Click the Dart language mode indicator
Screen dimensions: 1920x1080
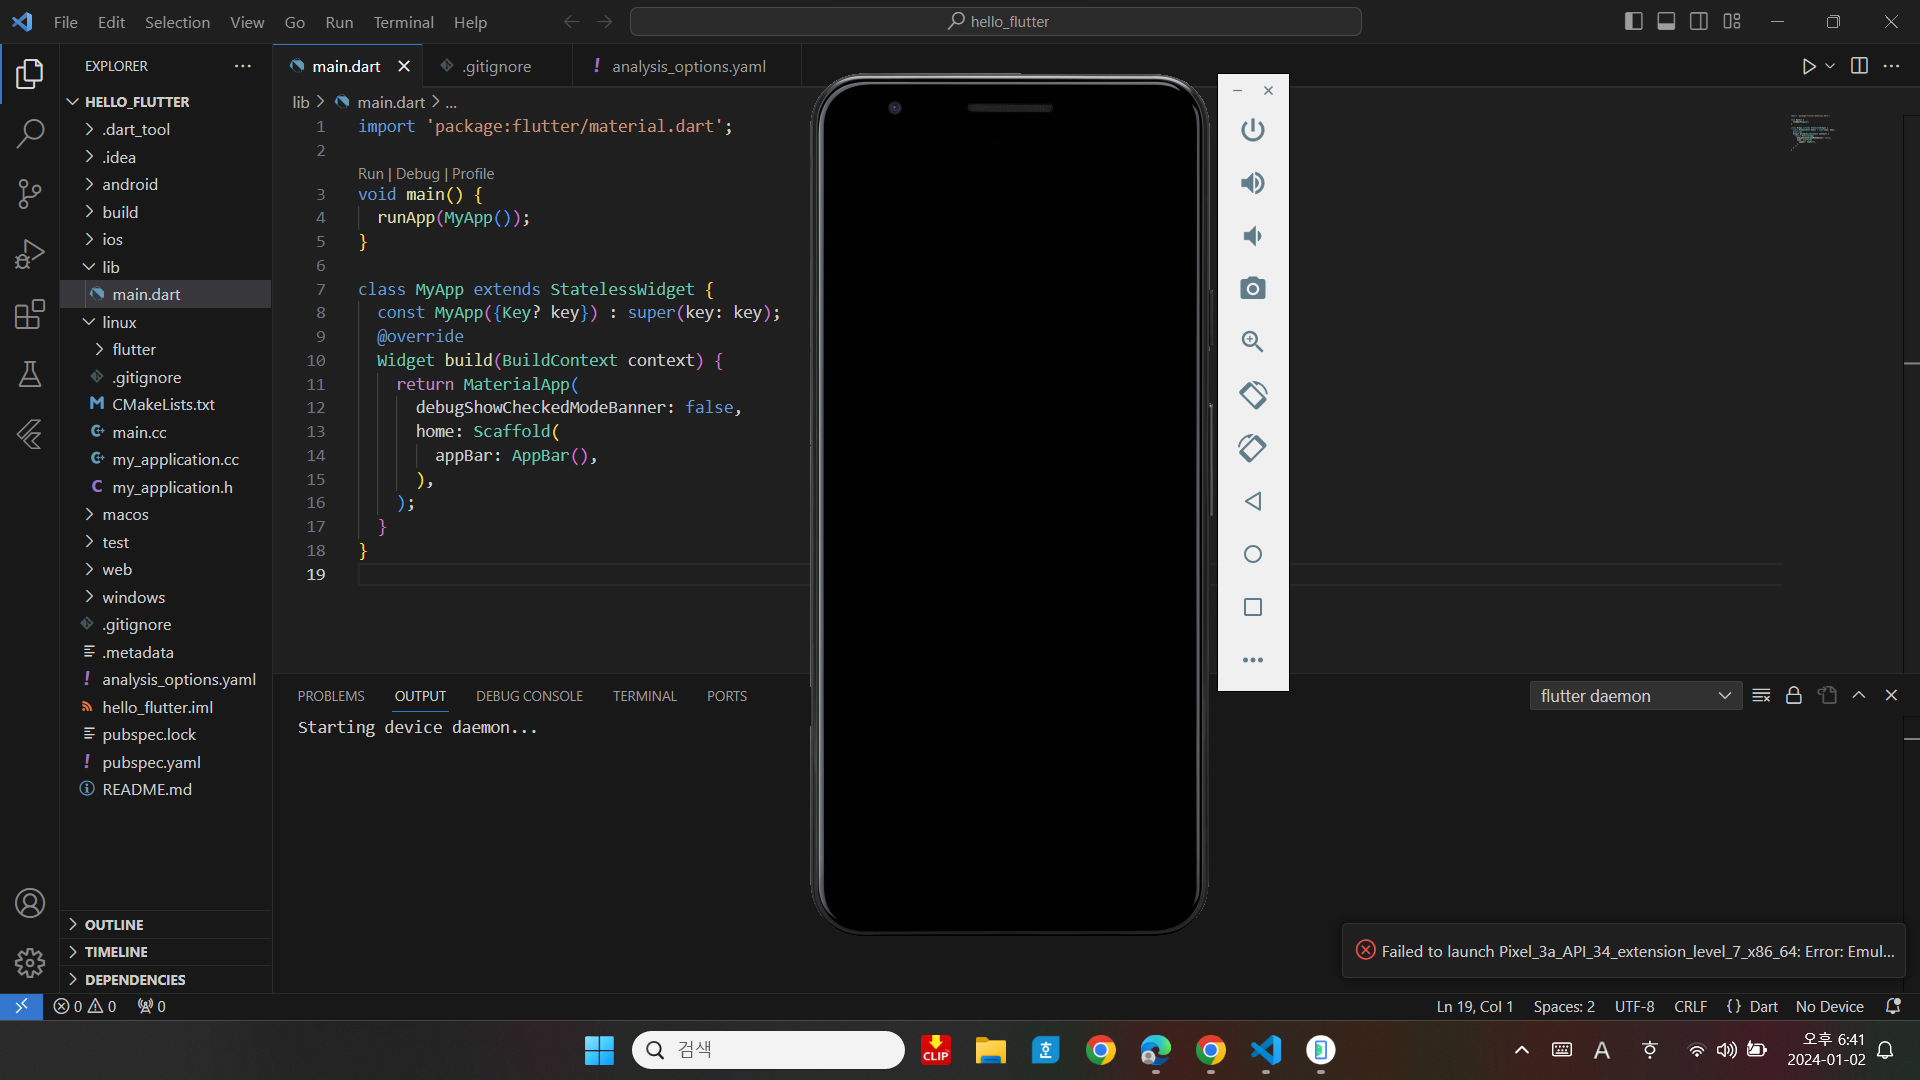click(1763, 1007)
